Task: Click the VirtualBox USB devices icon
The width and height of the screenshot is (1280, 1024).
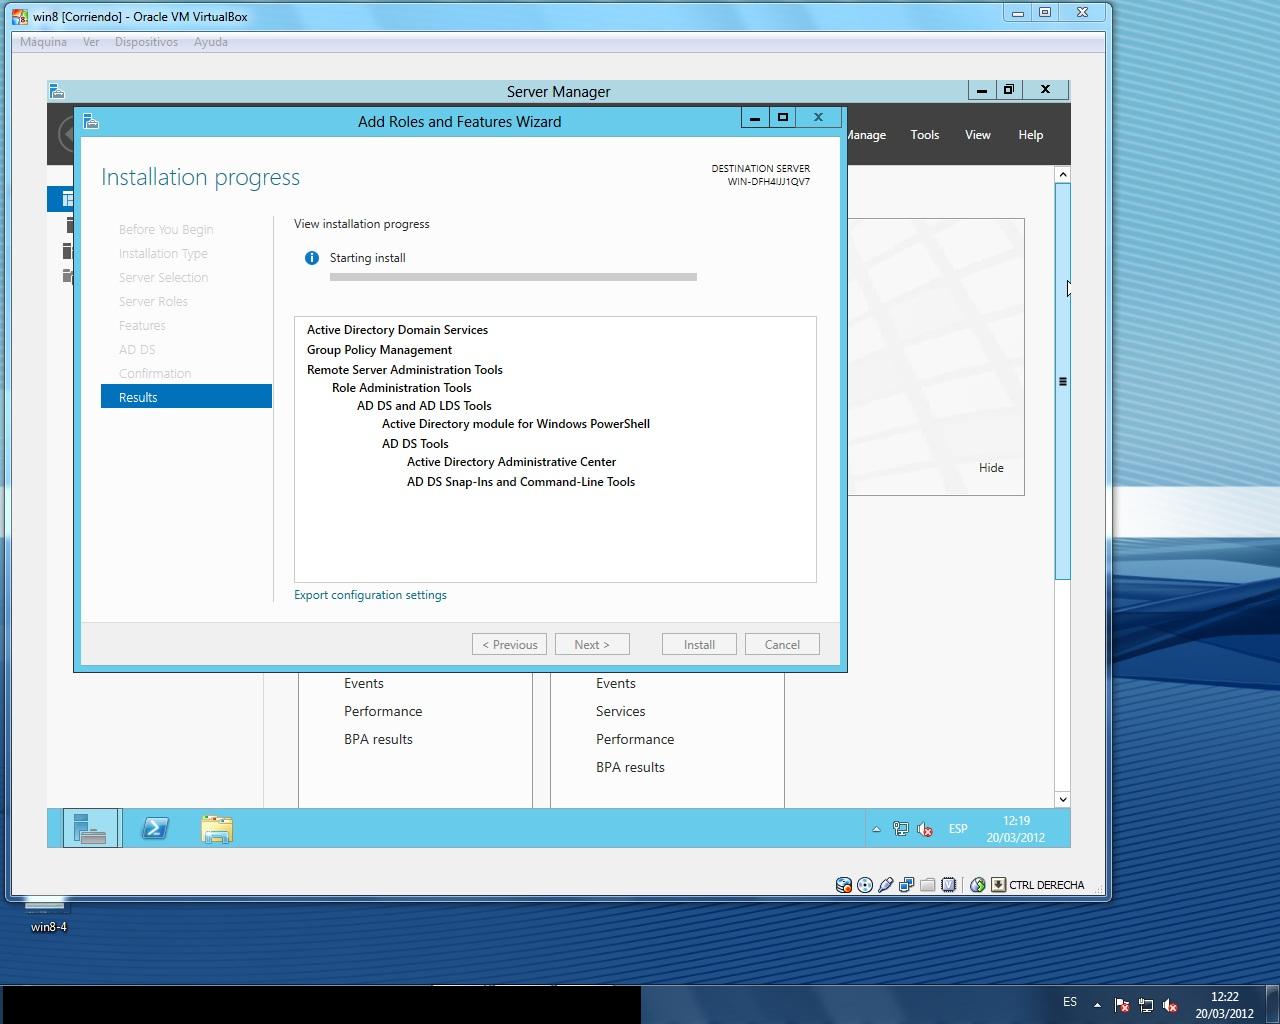Action: pos(886,885)
